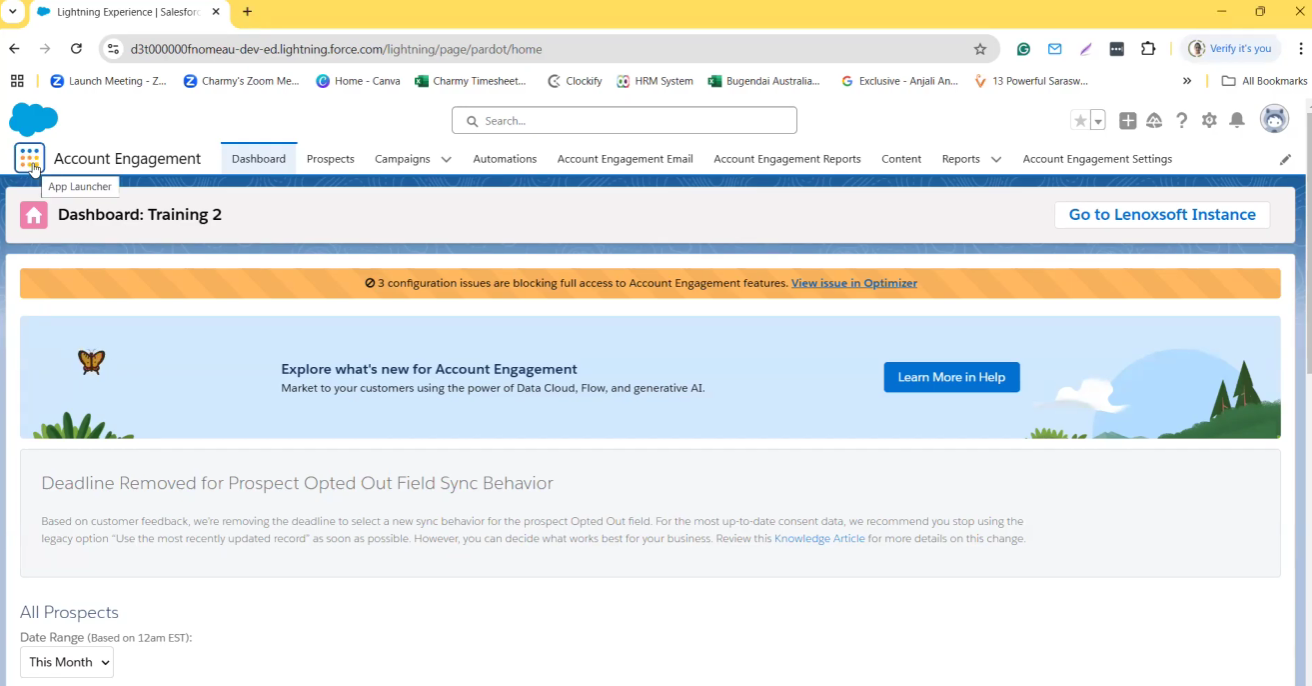Add page to Salesforce favorites star
Image resolution: width=1312 pixels, height=686 pixels.
pos(1080,121)
